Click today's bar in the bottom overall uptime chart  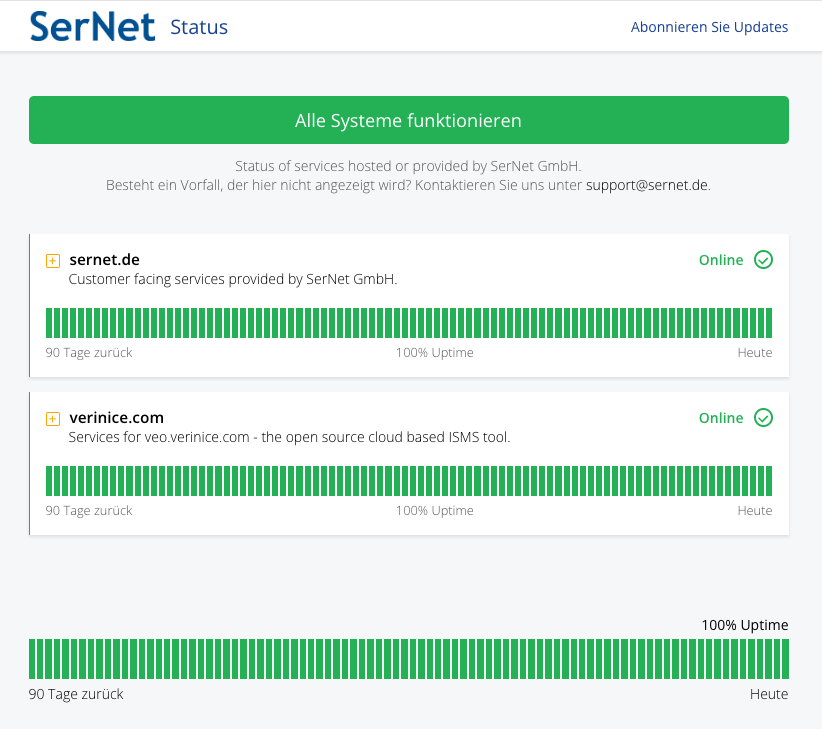click(x=785, y=659)
